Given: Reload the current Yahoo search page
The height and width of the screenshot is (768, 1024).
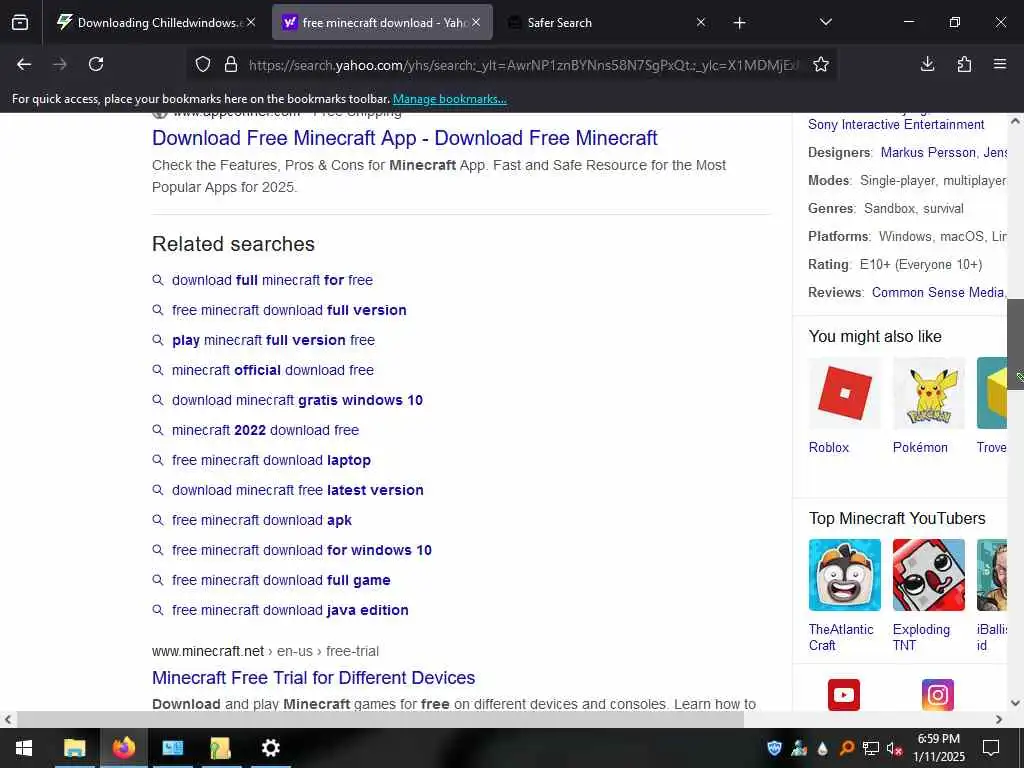Looking at the screenshot, I should (x=96, y=64).
